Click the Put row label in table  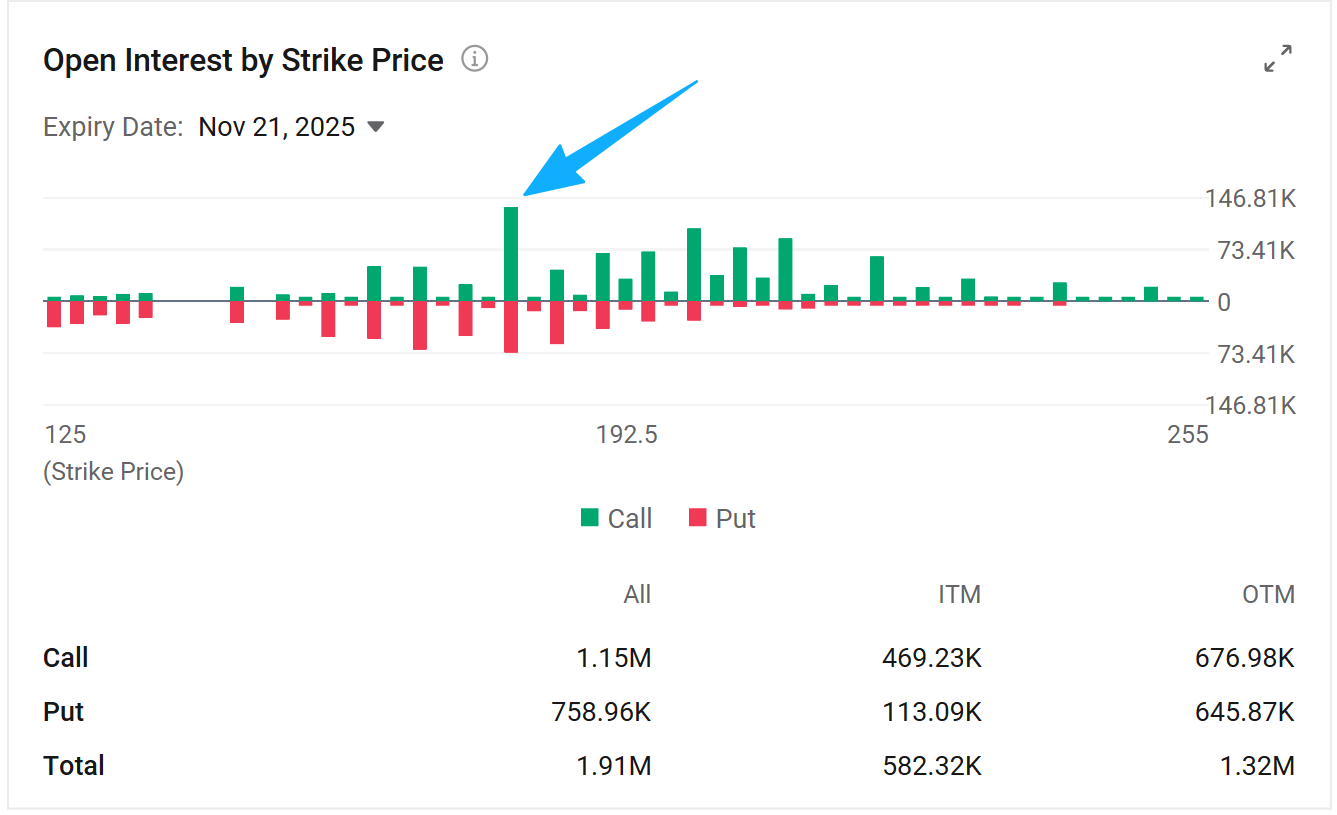63,712
